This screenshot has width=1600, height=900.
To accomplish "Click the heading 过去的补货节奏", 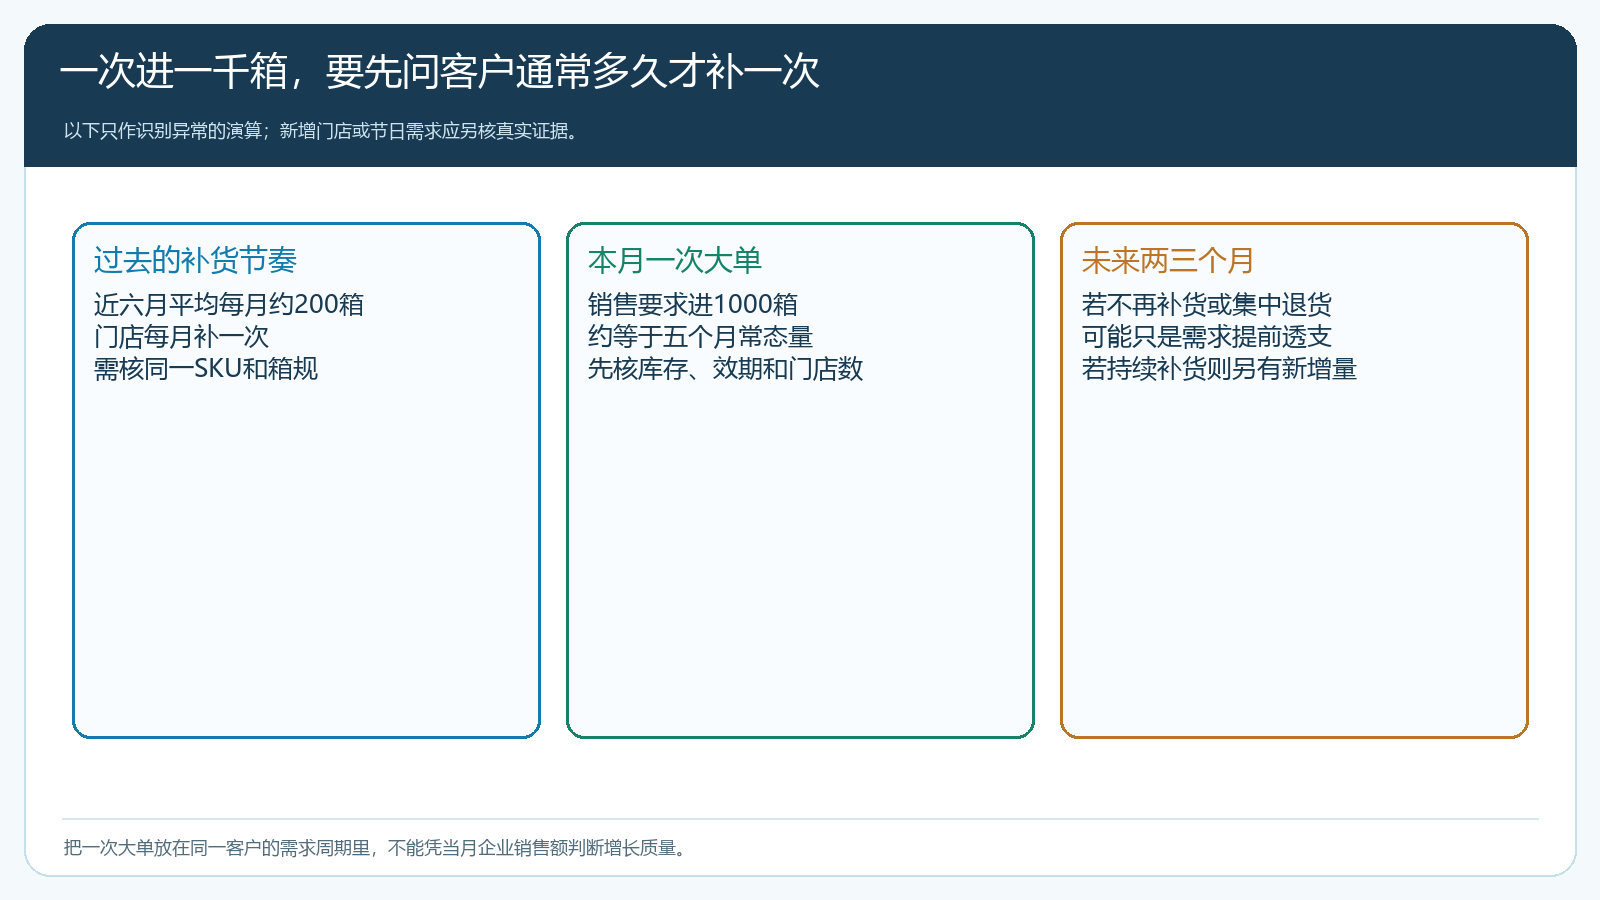I will [195, 260].
